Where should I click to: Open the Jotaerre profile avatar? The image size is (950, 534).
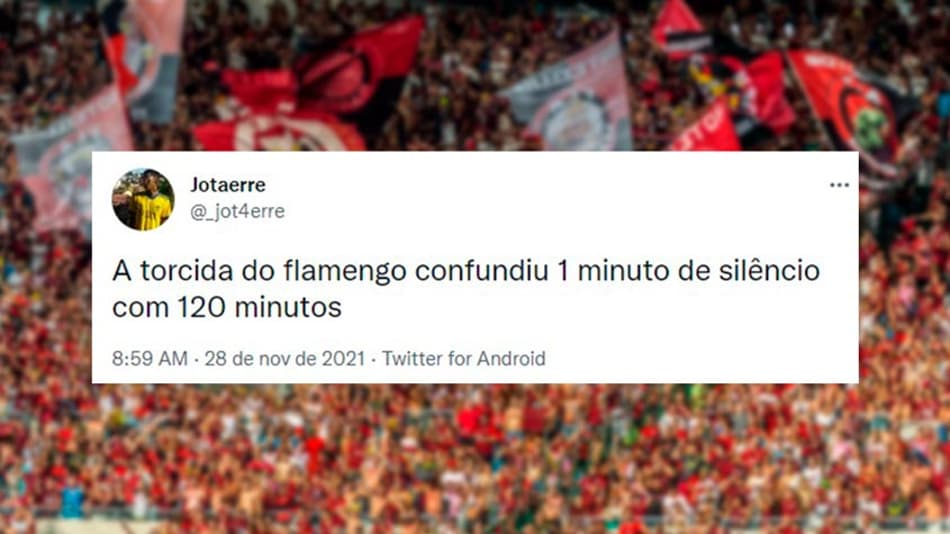point(143,199)
